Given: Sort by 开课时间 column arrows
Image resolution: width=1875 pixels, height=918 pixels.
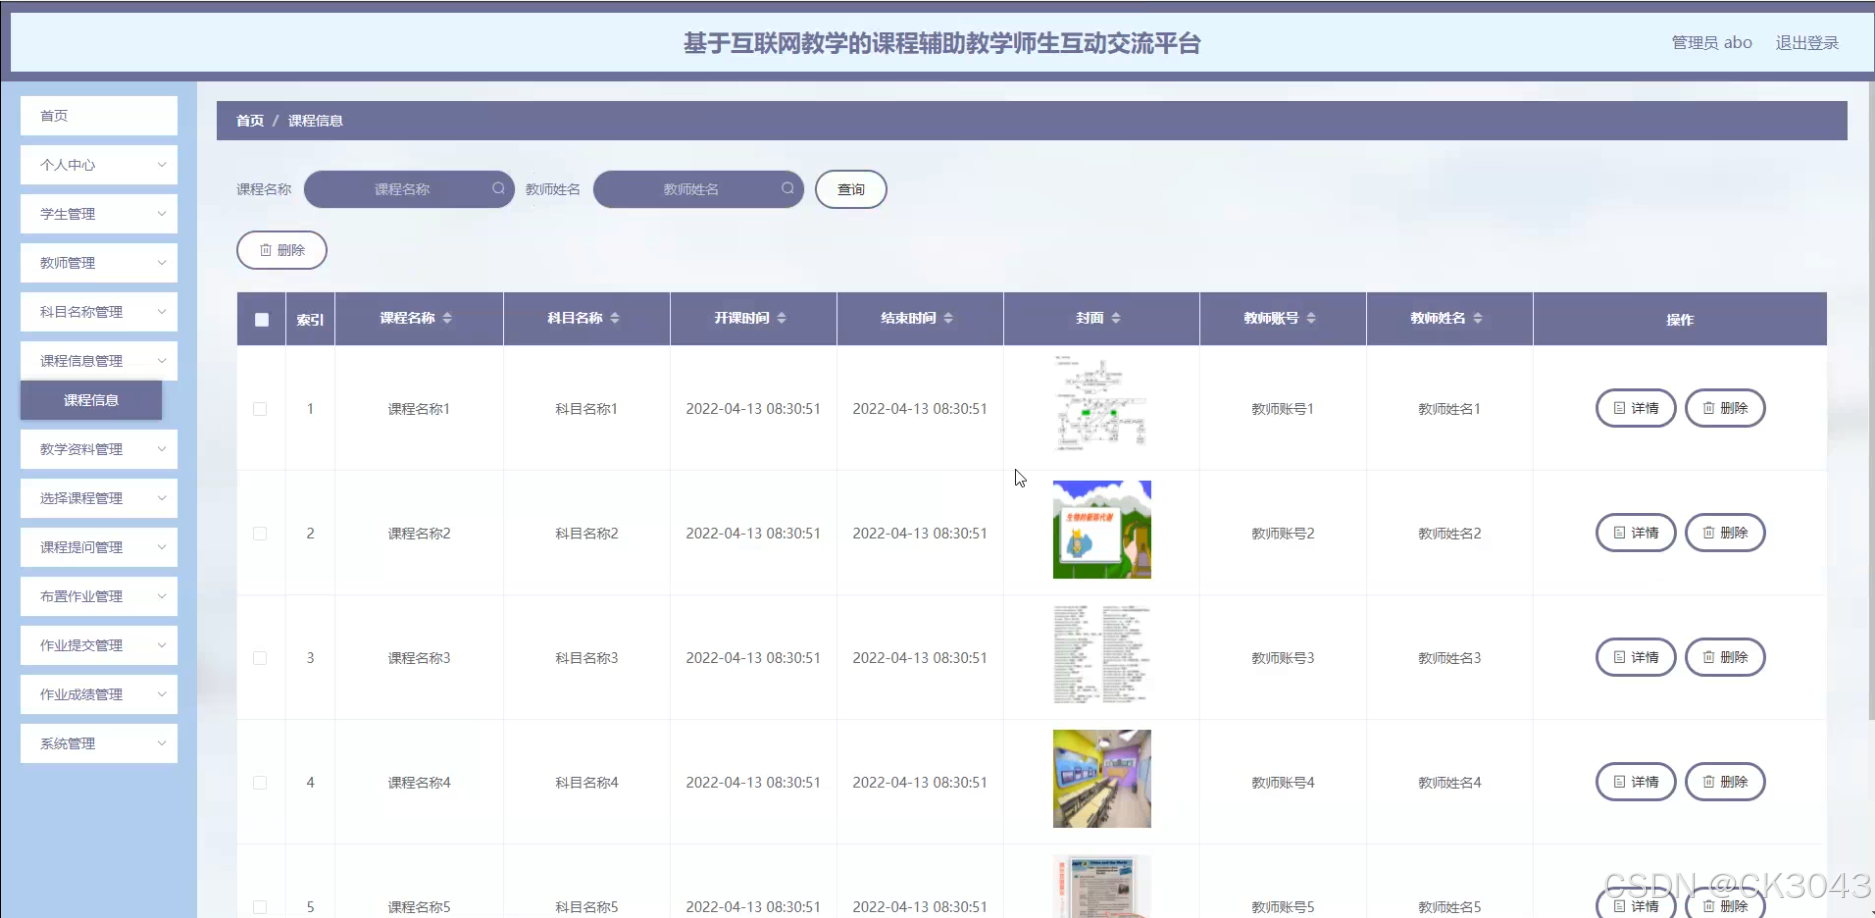Looking at the screenshot, I should (x=781, y=318).
